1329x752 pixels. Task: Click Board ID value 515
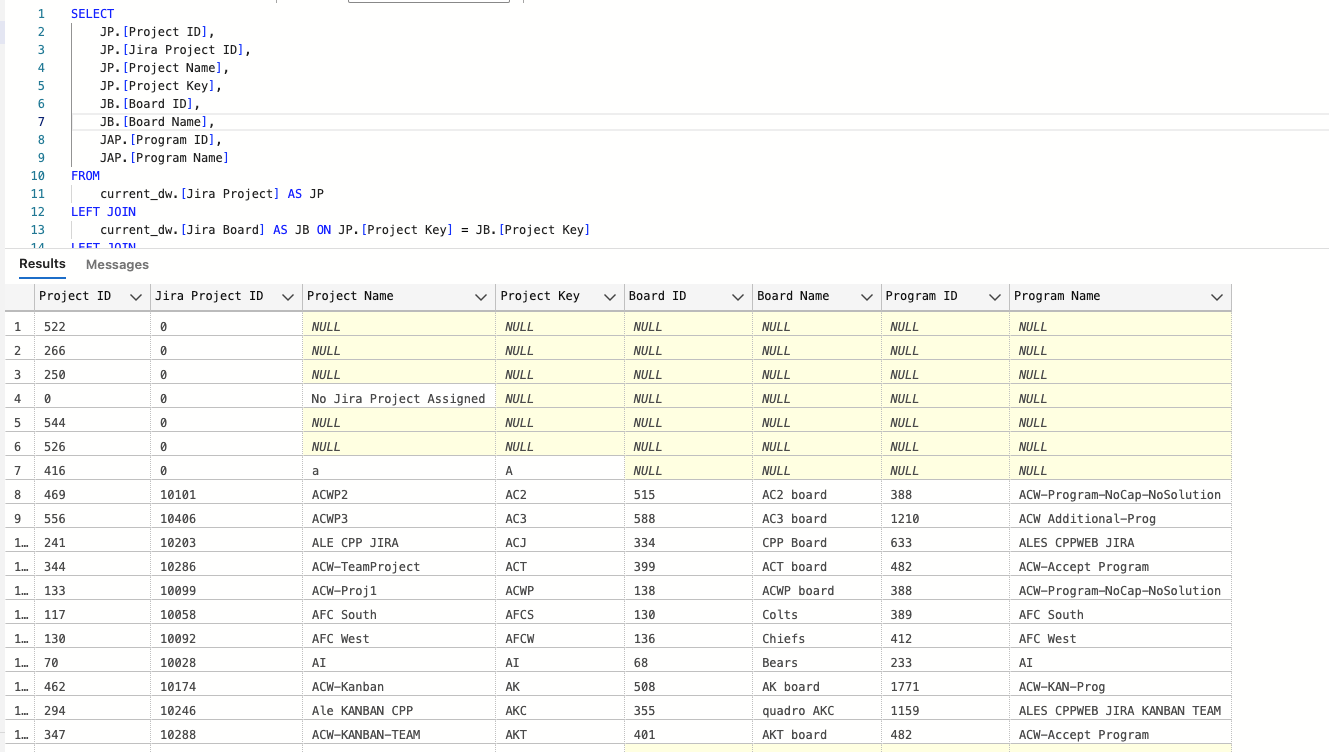click(x=689, y=495)
